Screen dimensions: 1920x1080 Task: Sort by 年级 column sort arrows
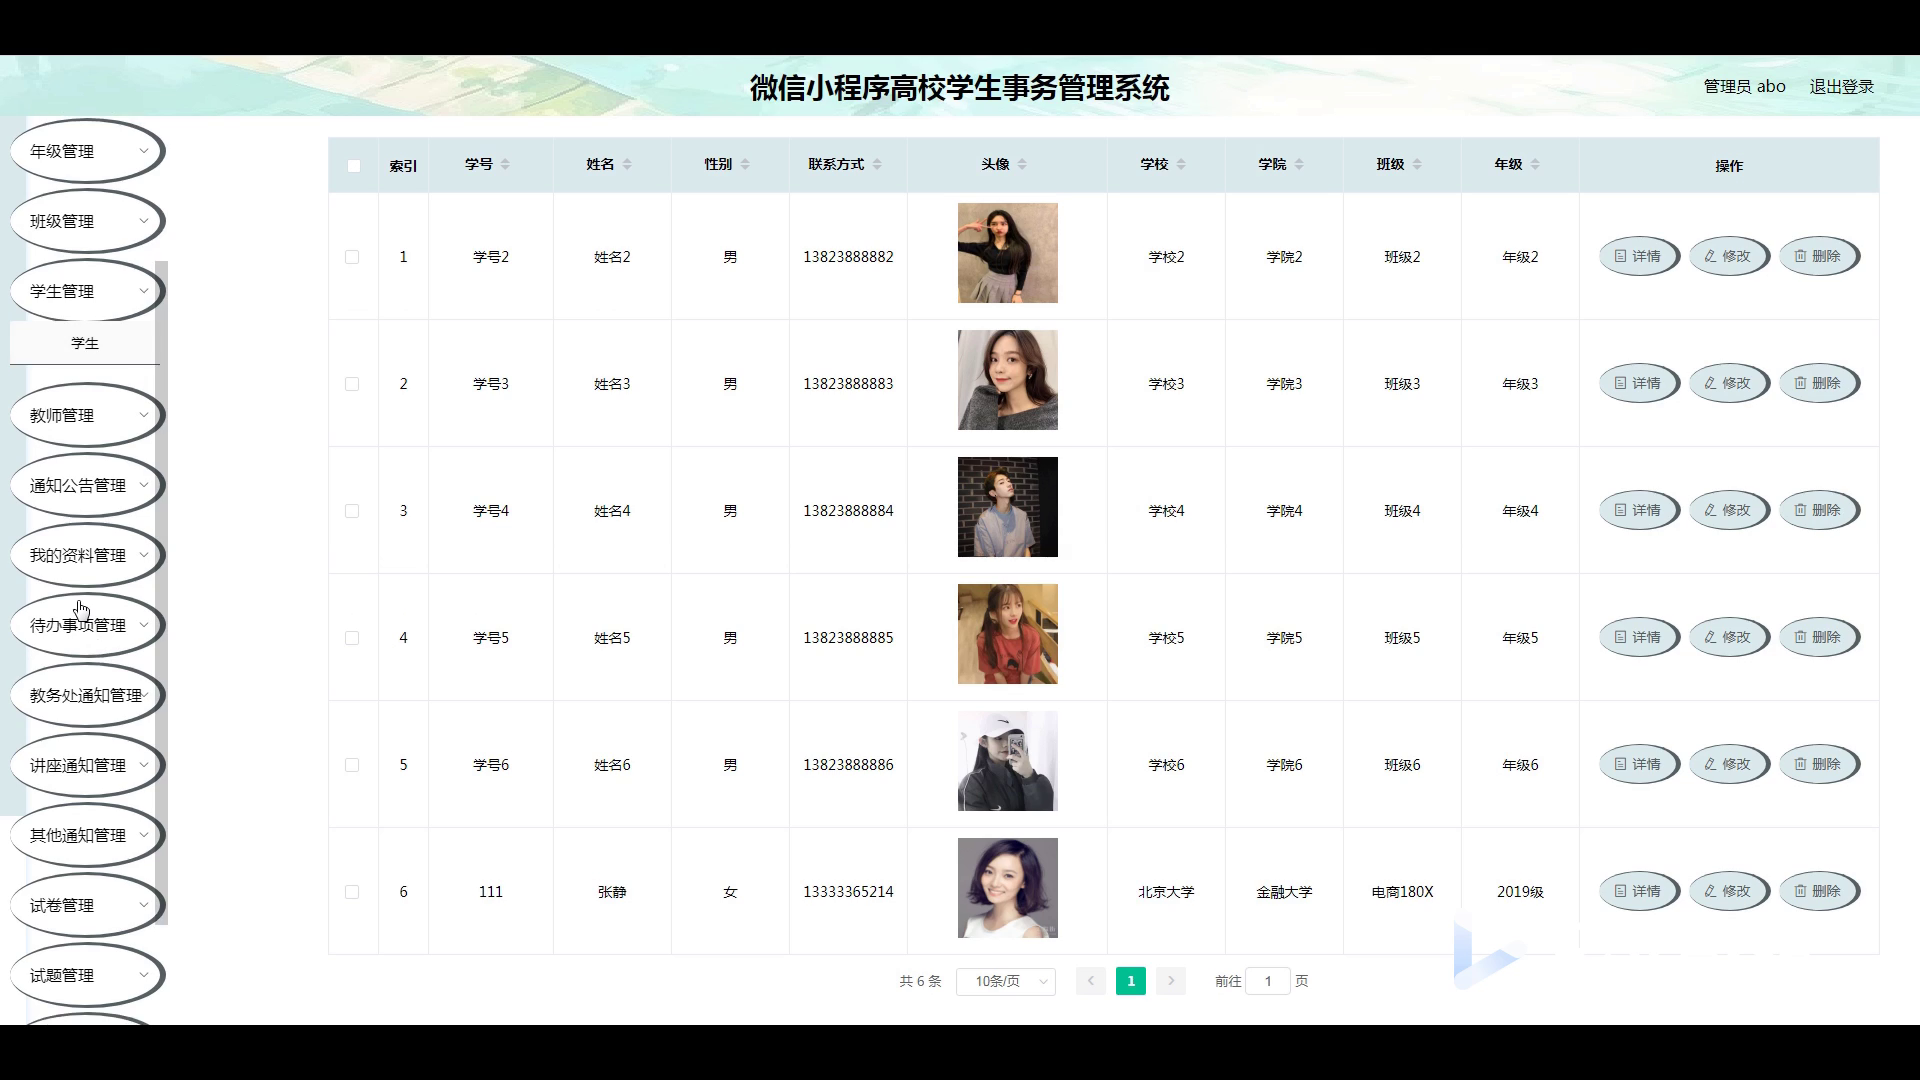(x=1535, y=165)
